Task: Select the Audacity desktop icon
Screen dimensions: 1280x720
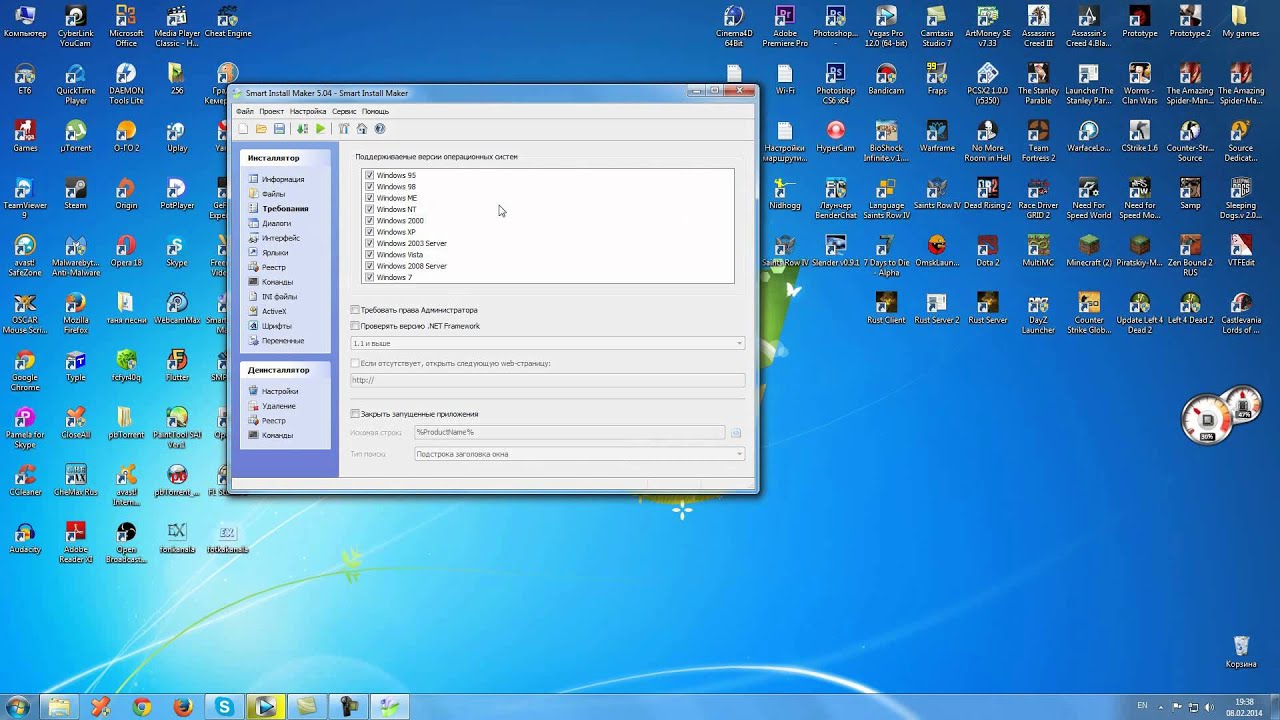Action: [x=25, y=538]
